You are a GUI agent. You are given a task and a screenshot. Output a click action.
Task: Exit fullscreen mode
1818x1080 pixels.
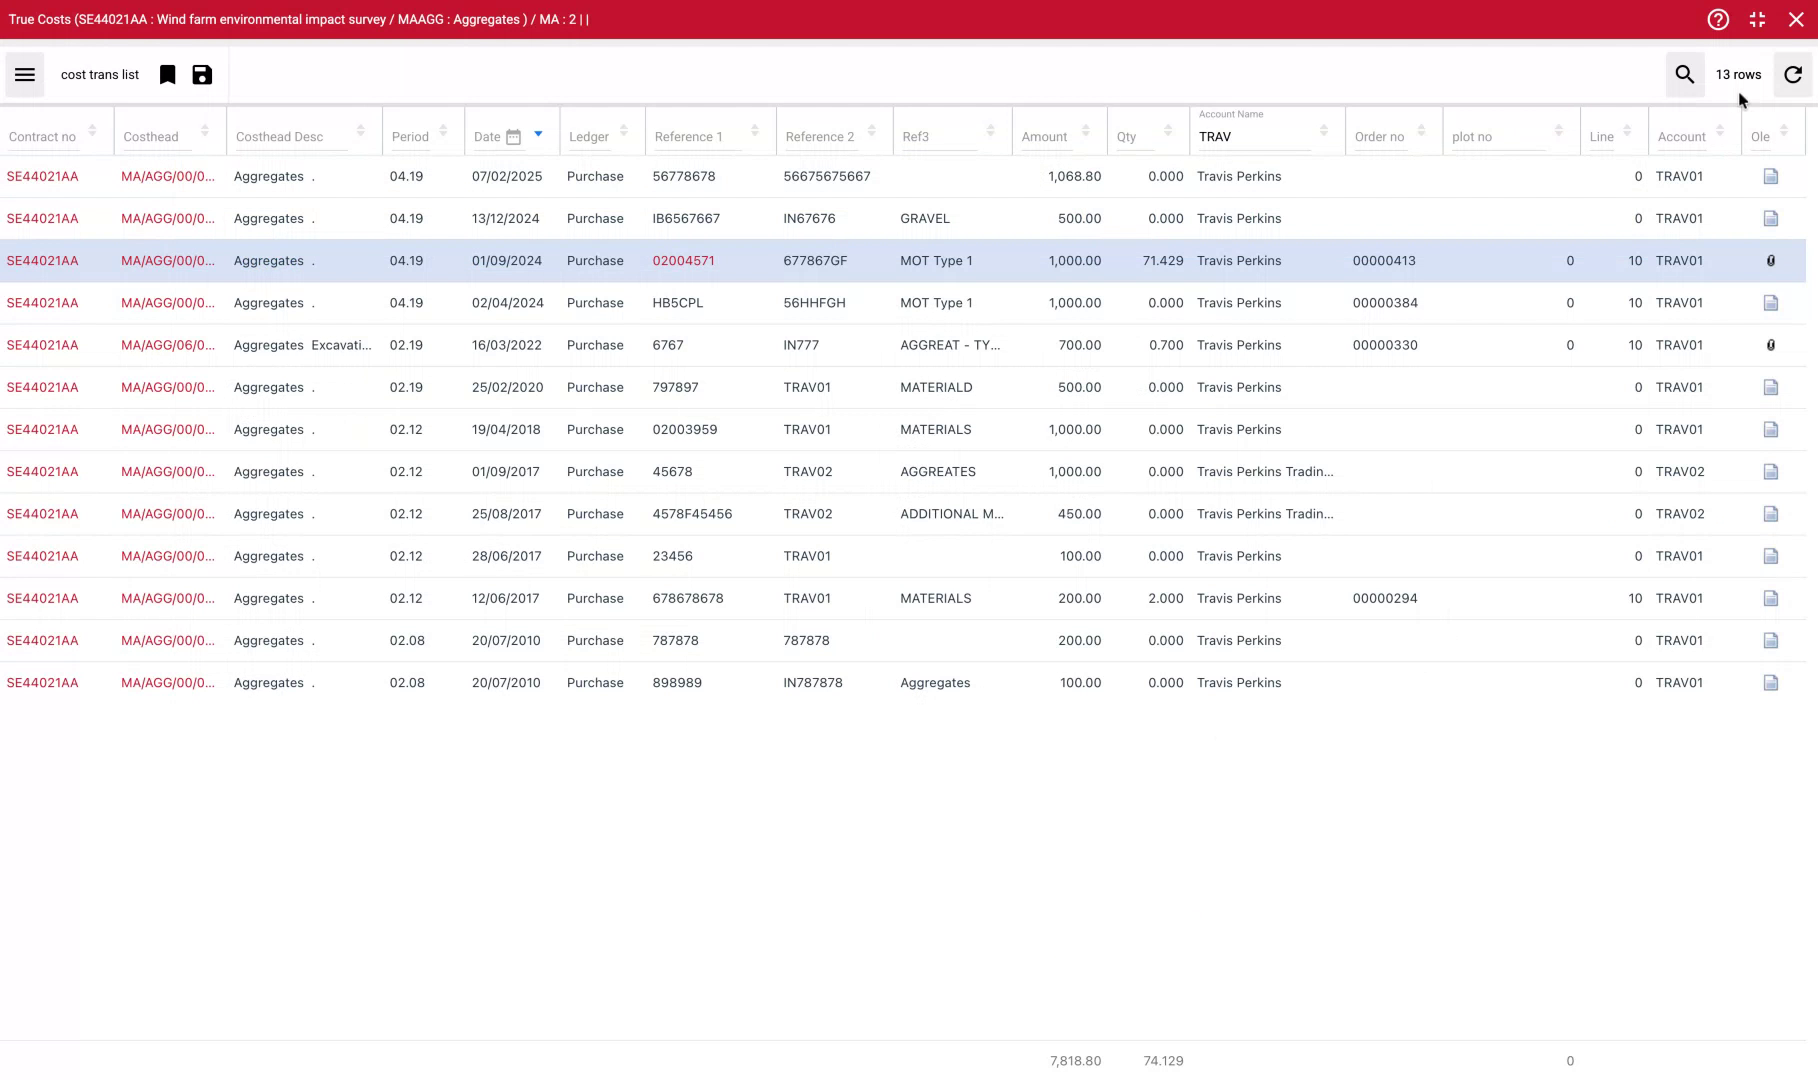(x=1757, y=19)
